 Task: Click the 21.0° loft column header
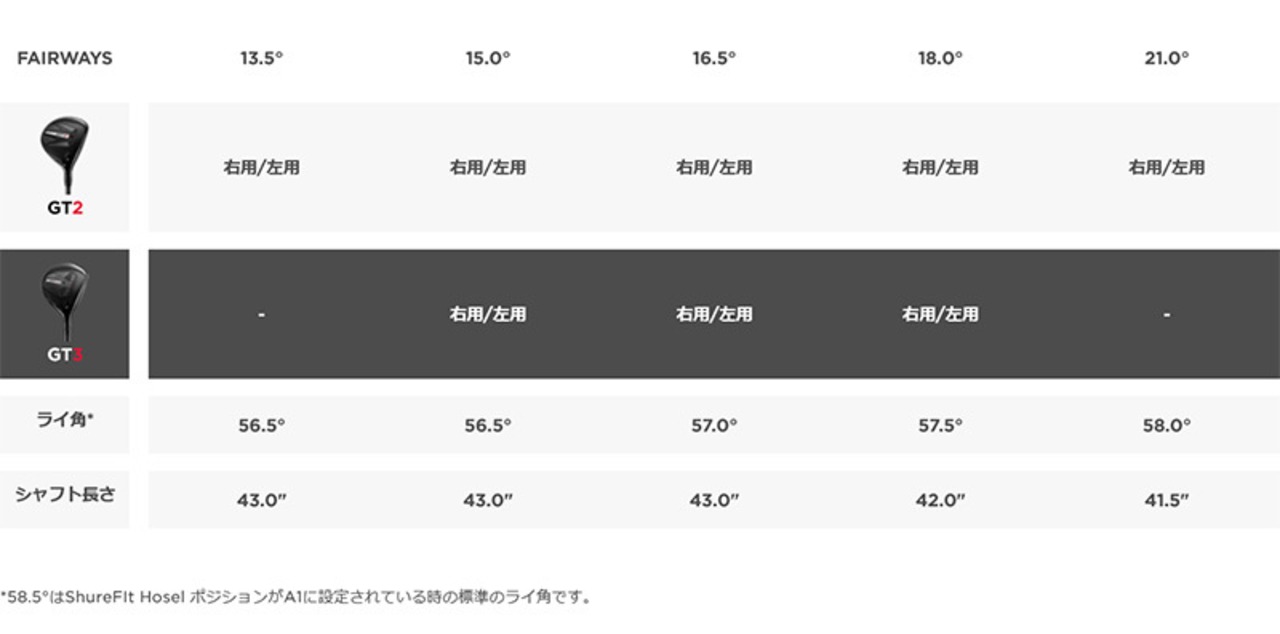pyautogui.click(x=1166, y=58)
